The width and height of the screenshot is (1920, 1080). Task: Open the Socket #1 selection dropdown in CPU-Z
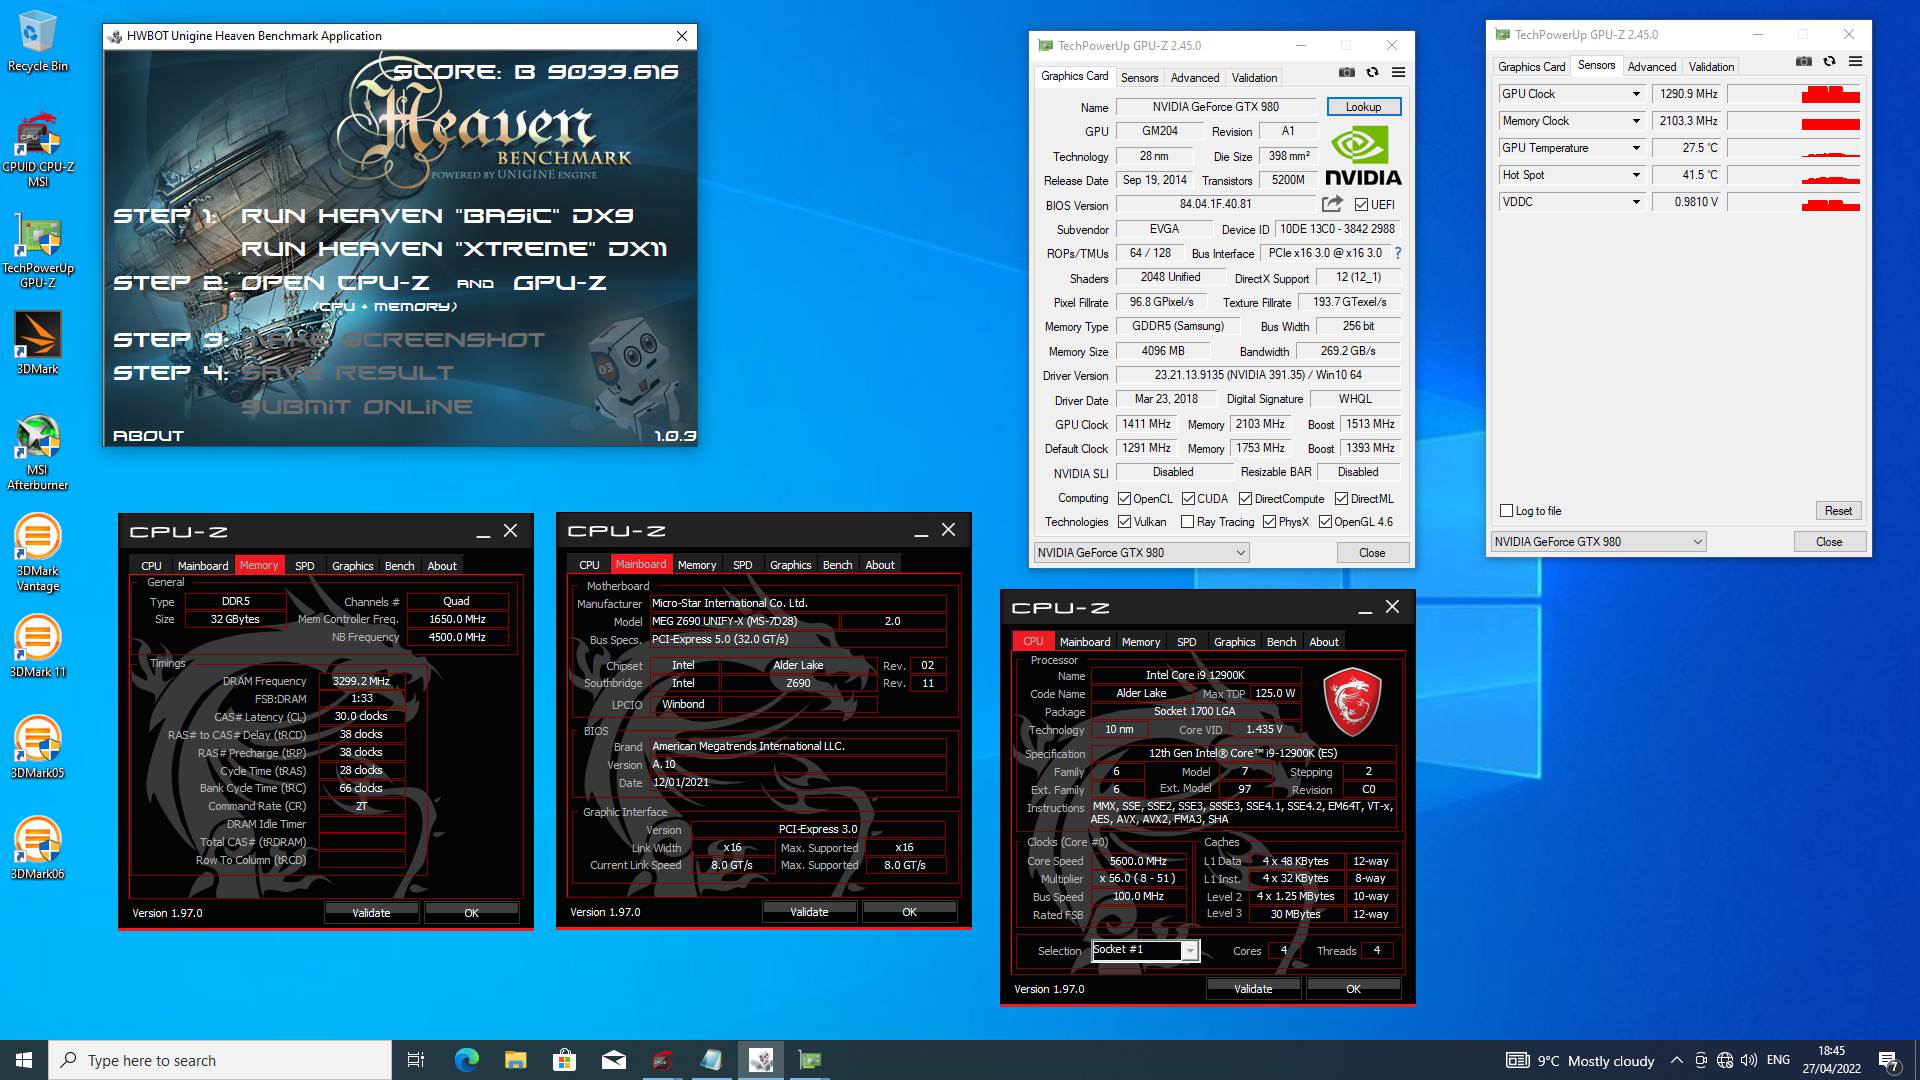pos(1190,951)
